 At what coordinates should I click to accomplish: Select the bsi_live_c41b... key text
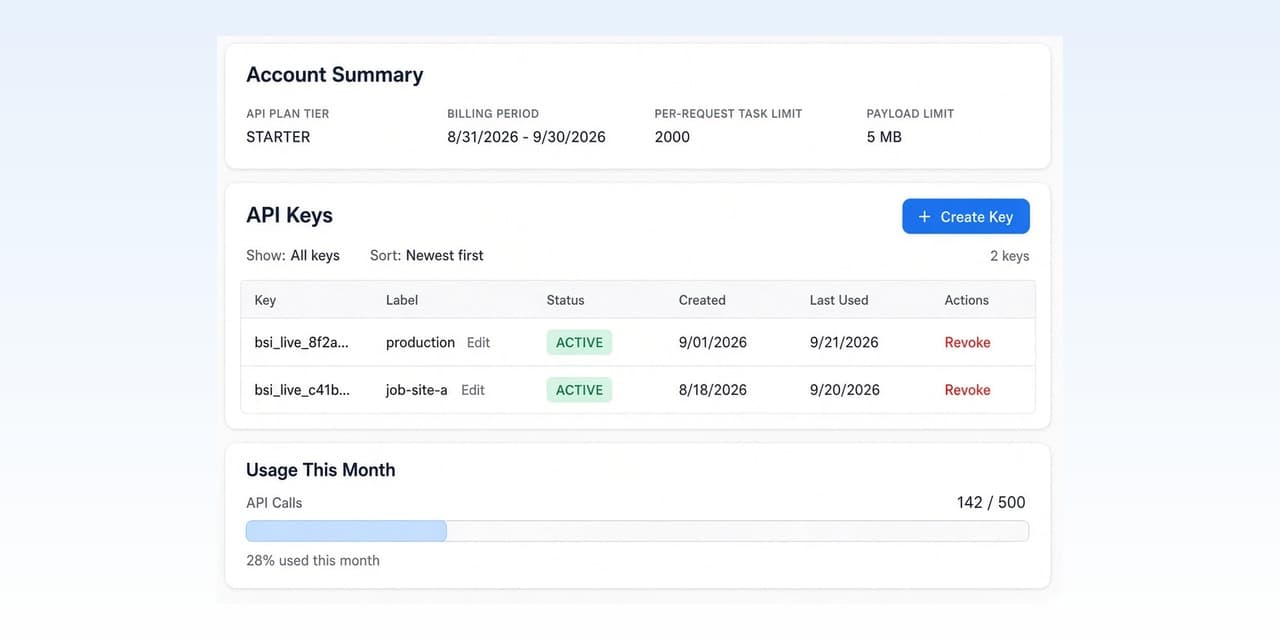coord(302,391)
